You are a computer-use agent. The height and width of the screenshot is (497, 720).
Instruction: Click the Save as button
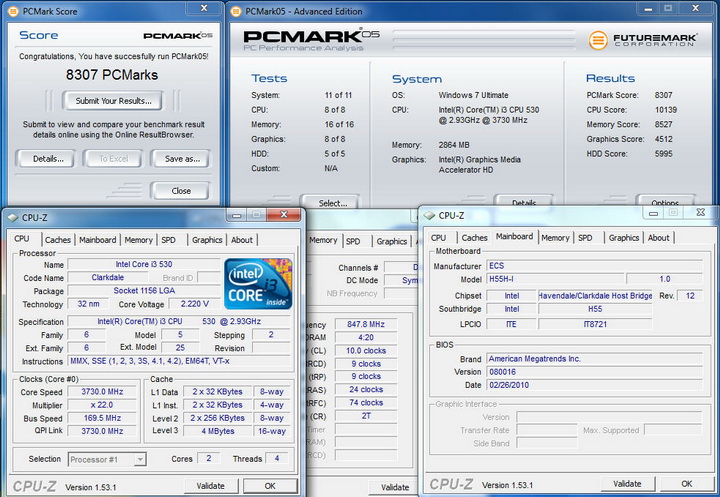181,159
